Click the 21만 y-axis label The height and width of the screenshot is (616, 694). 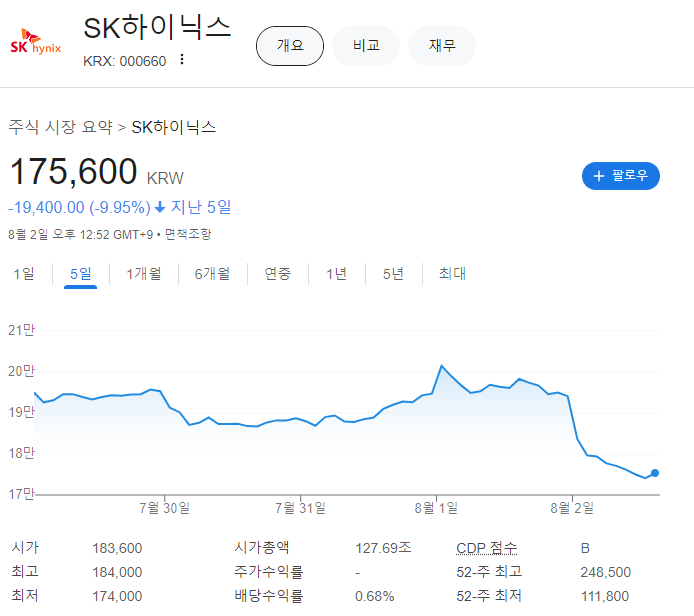pos(21,330)
